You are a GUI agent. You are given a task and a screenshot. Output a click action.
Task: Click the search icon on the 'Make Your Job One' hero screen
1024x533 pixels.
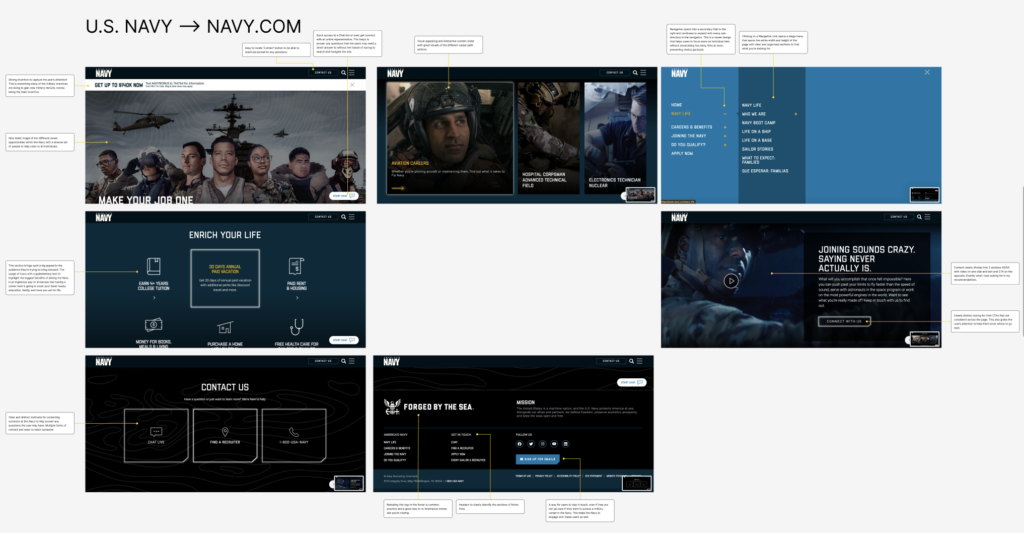[344, 73]
